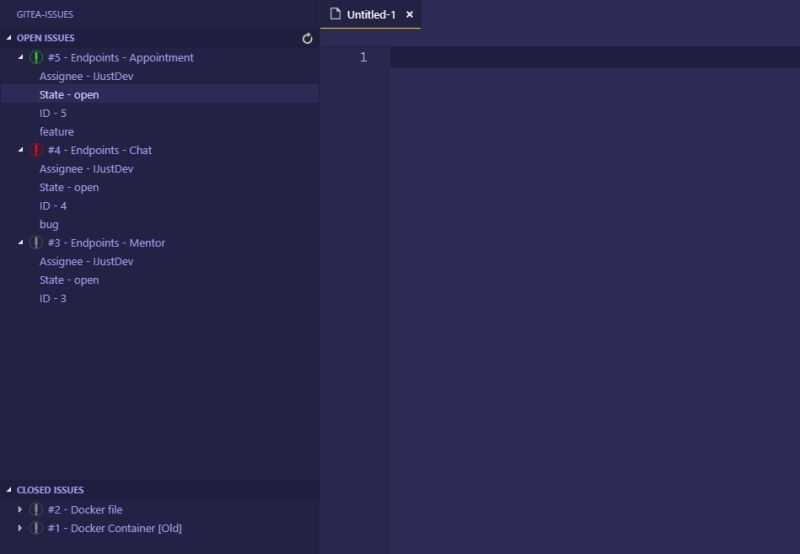Select State - open under issue #3
Image resolution: width=800 pixels, height=554 pixels.
[x=69, y=280]
